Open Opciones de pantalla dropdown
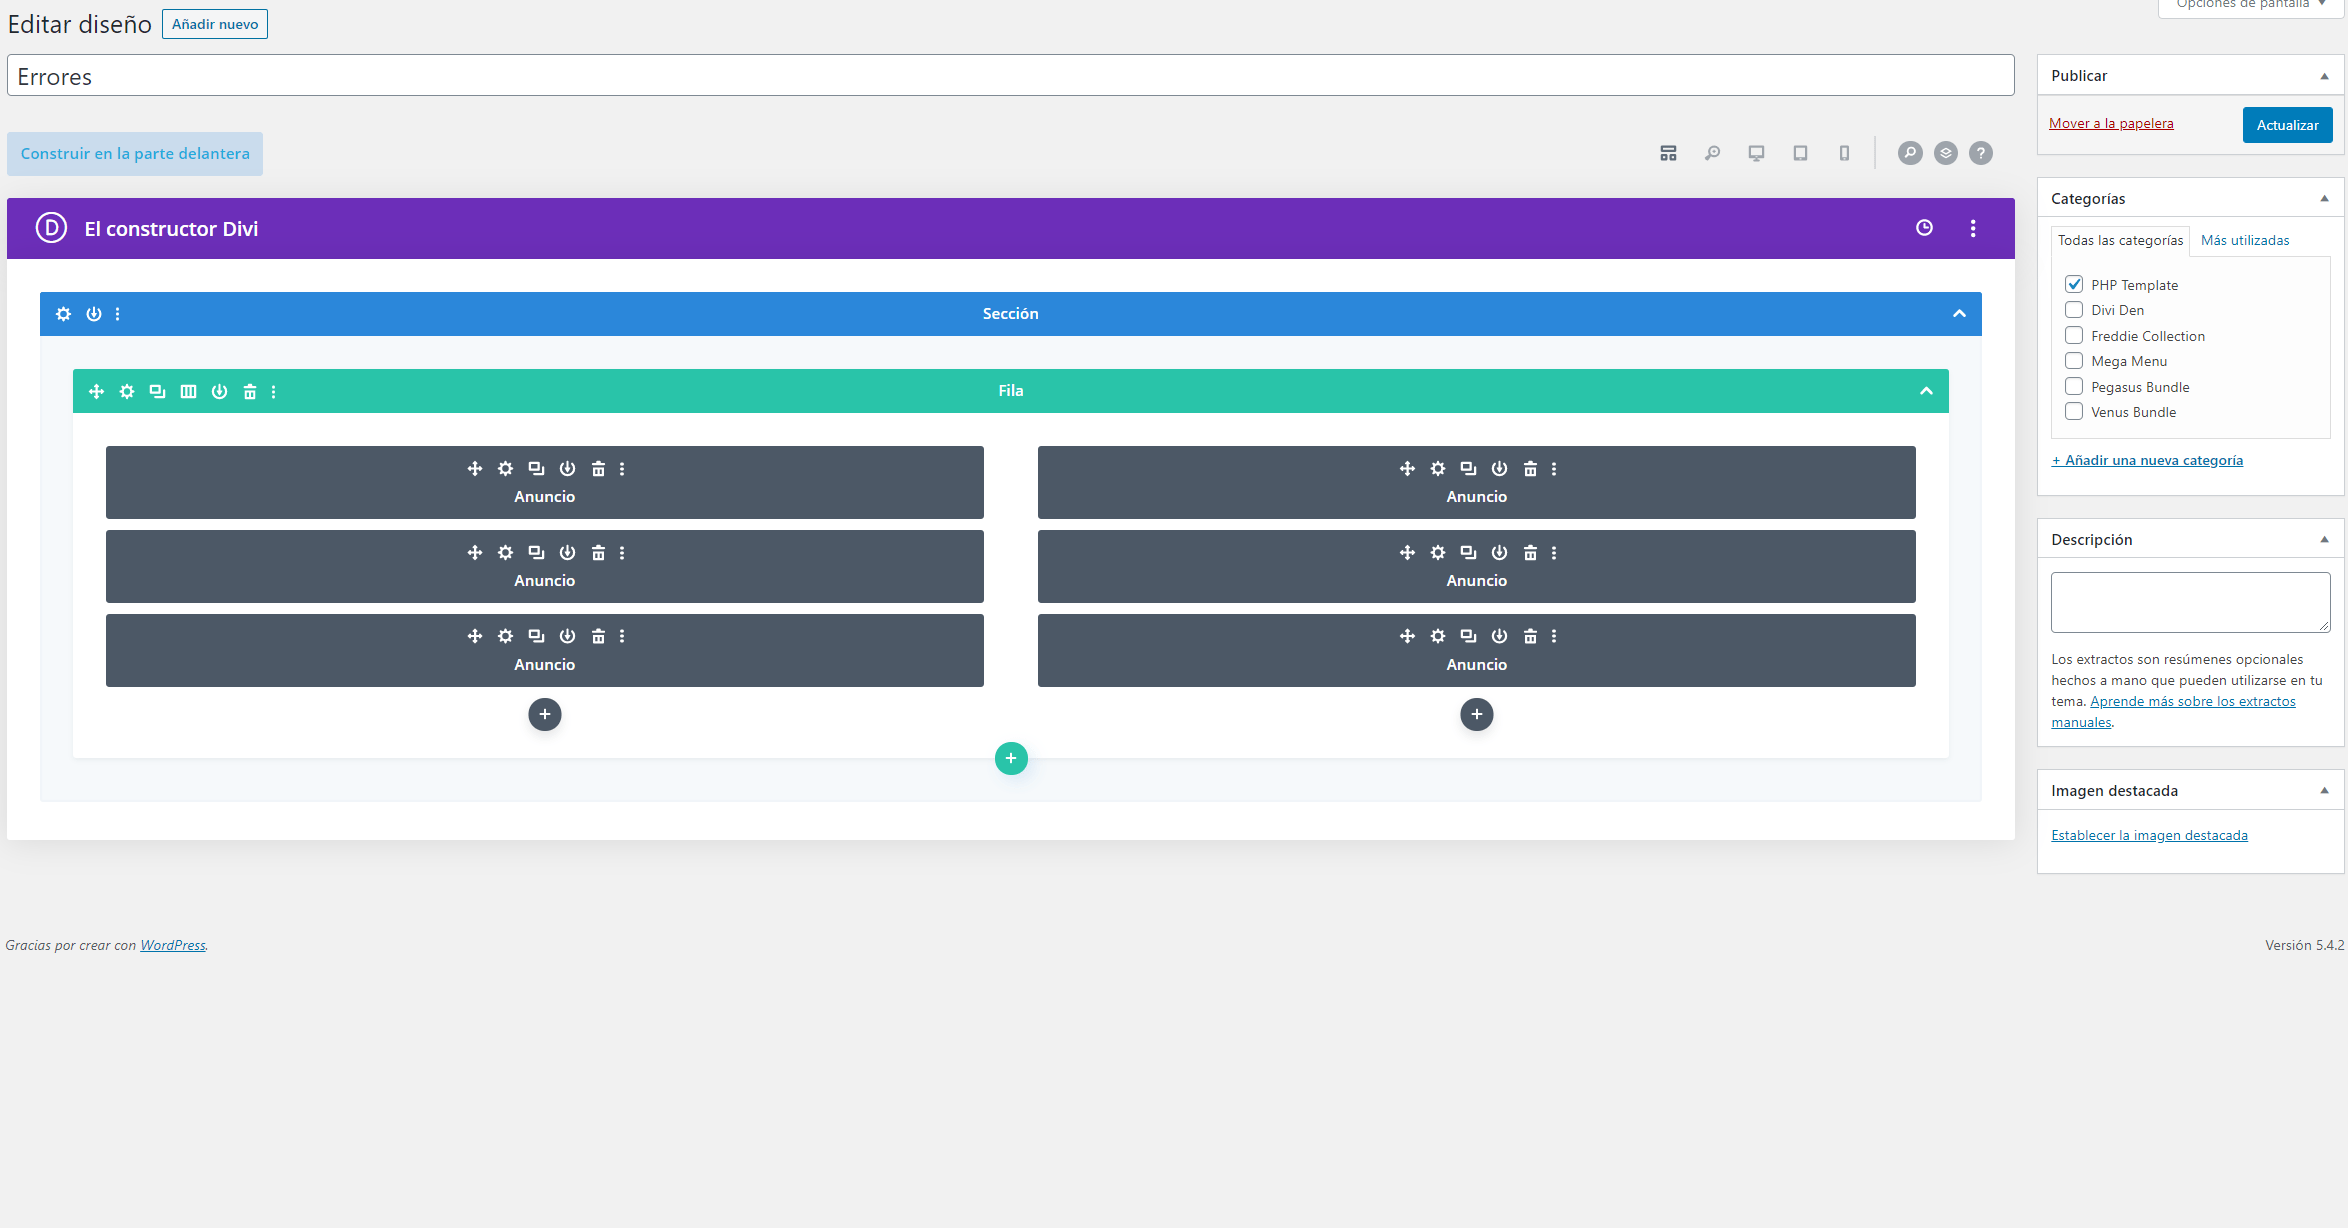Image resolution: width=2348 pixels, height=1228 pixels. (x=2250, y=5)
